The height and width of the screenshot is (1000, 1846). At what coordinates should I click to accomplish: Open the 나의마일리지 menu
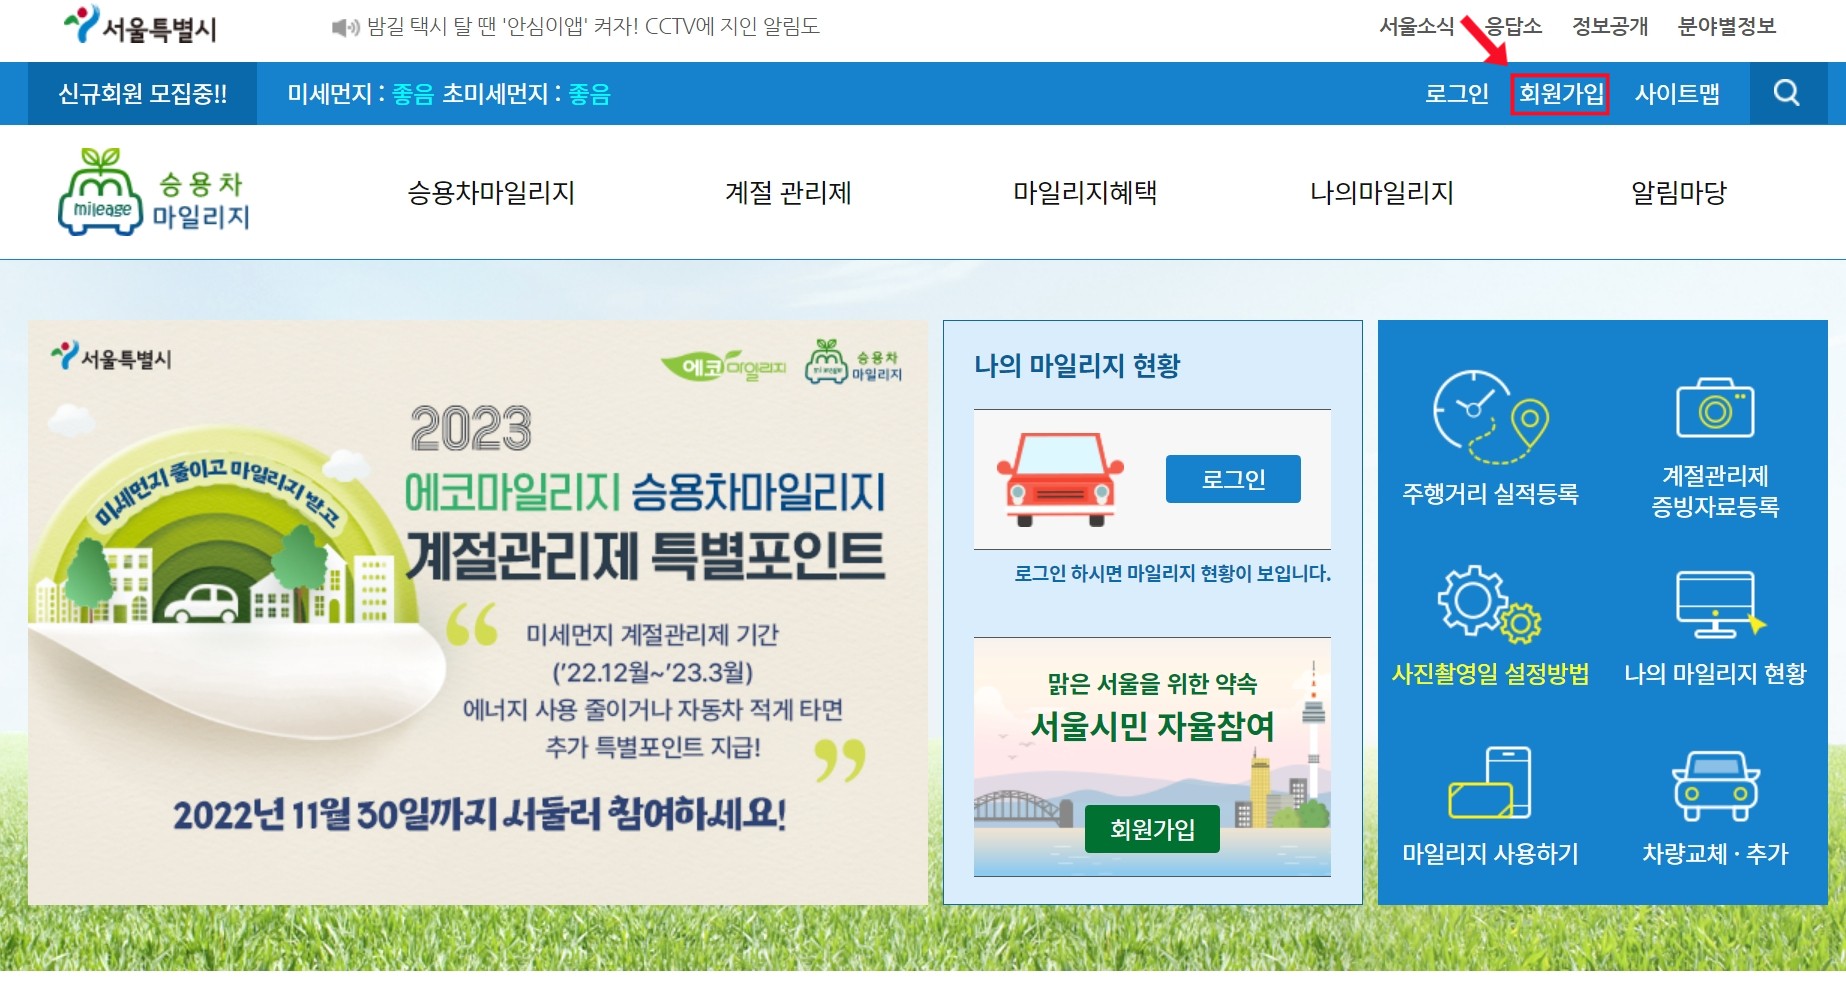[x=1382, y=192]
